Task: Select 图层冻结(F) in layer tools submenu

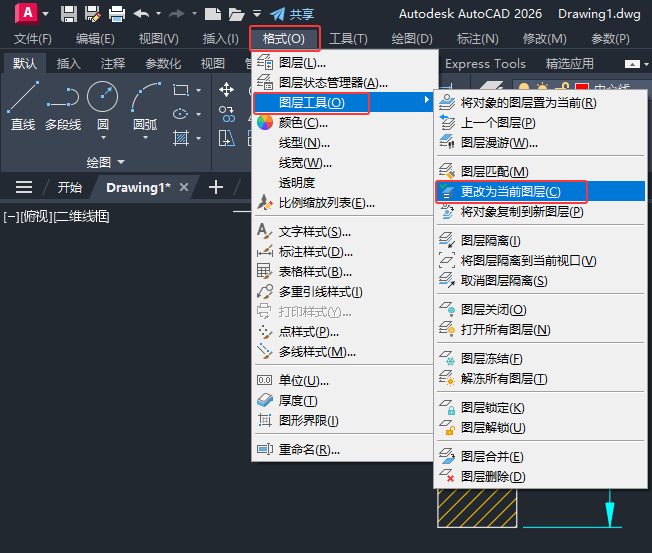Action: pos(541,358)
